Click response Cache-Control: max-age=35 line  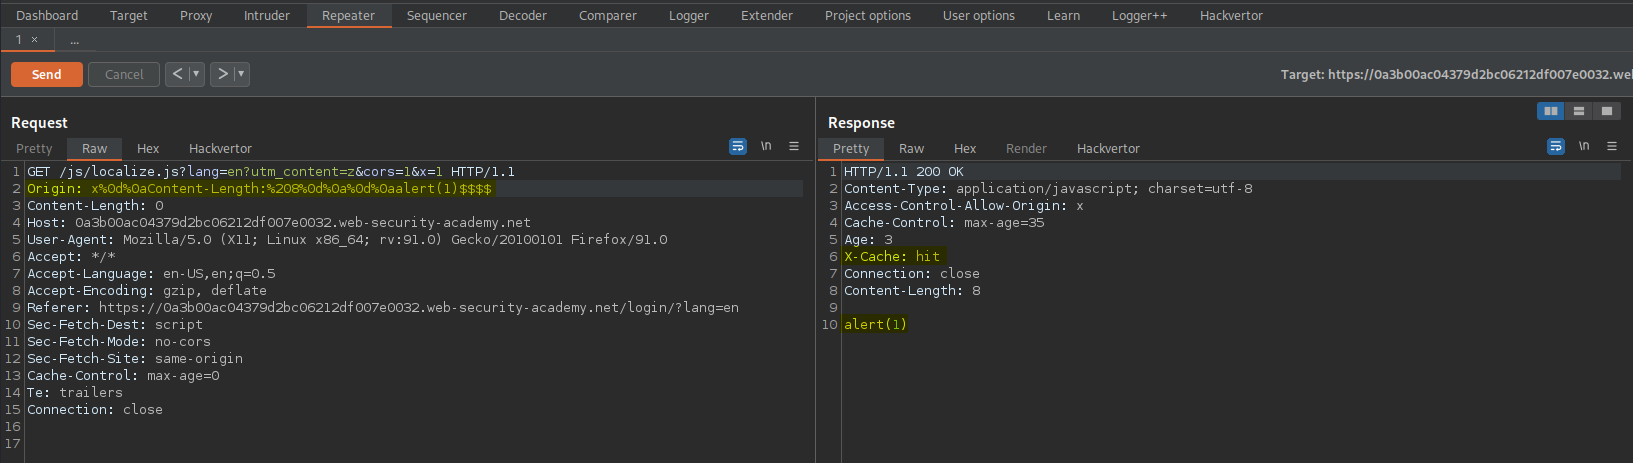[944, 222]
